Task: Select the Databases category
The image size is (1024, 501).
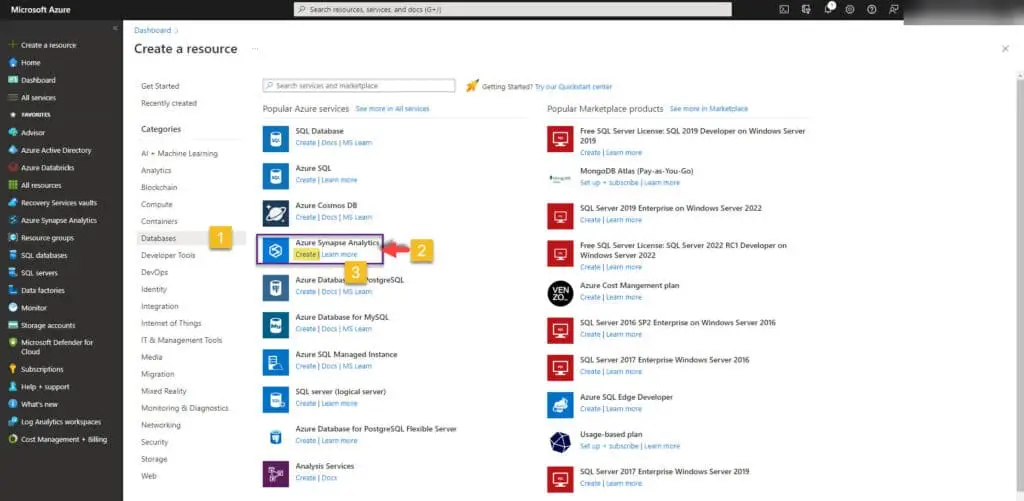Action: pyautogui.click(x=159, y=238)
